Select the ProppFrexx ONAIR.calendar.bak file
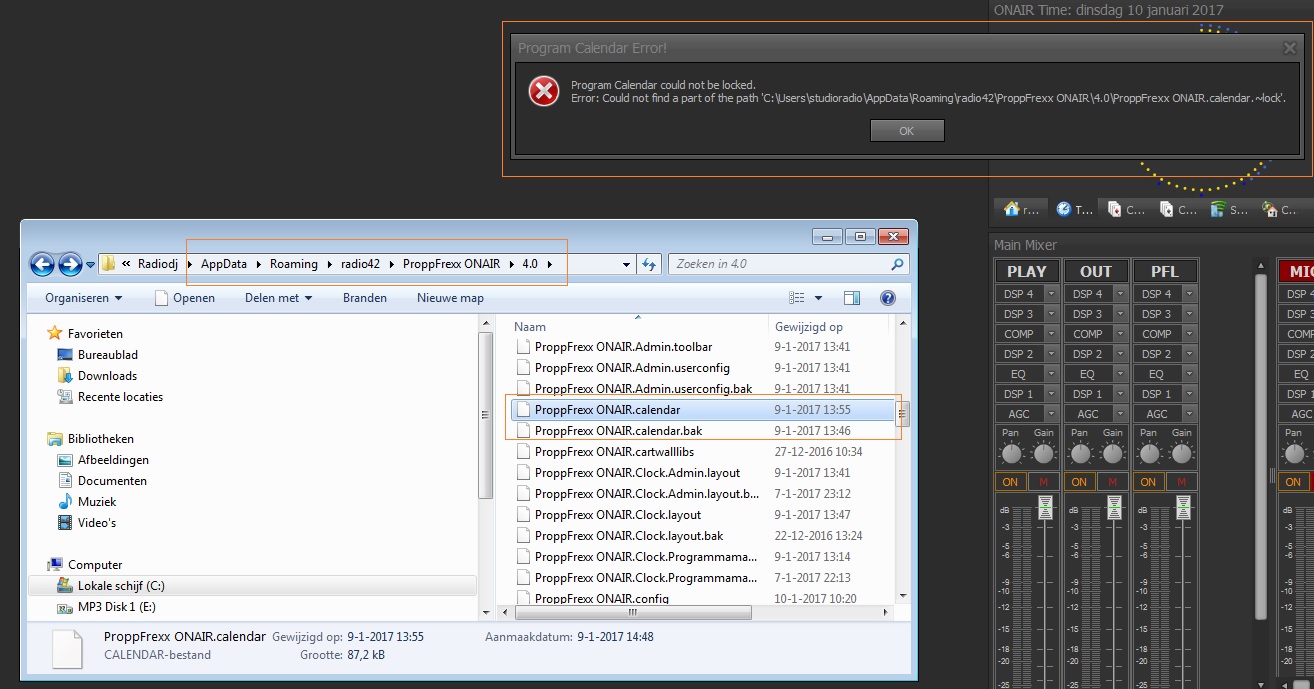Screen dimensions: 1314x689 (x=618, y=431)
